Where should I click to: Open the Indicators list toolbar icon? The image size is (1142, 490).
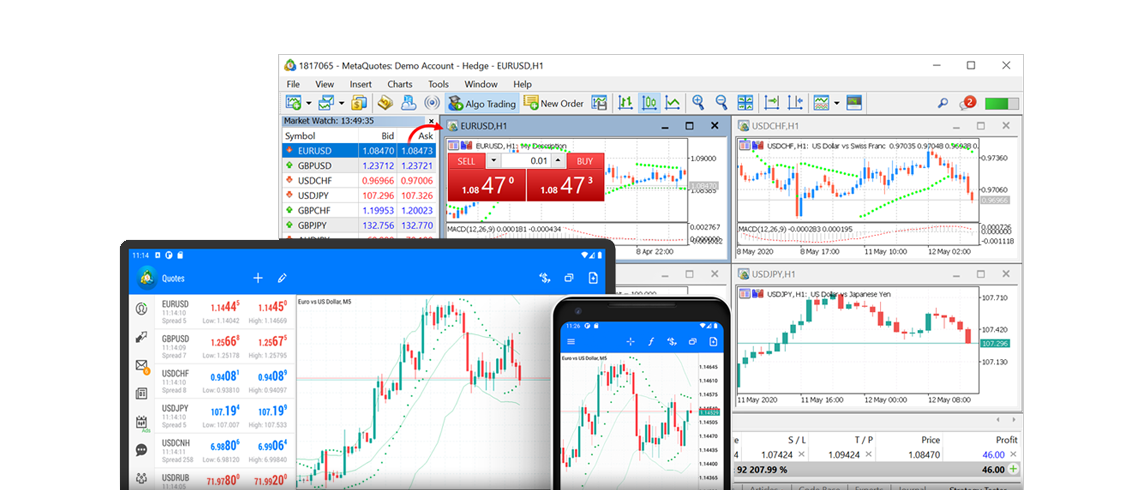822,103
